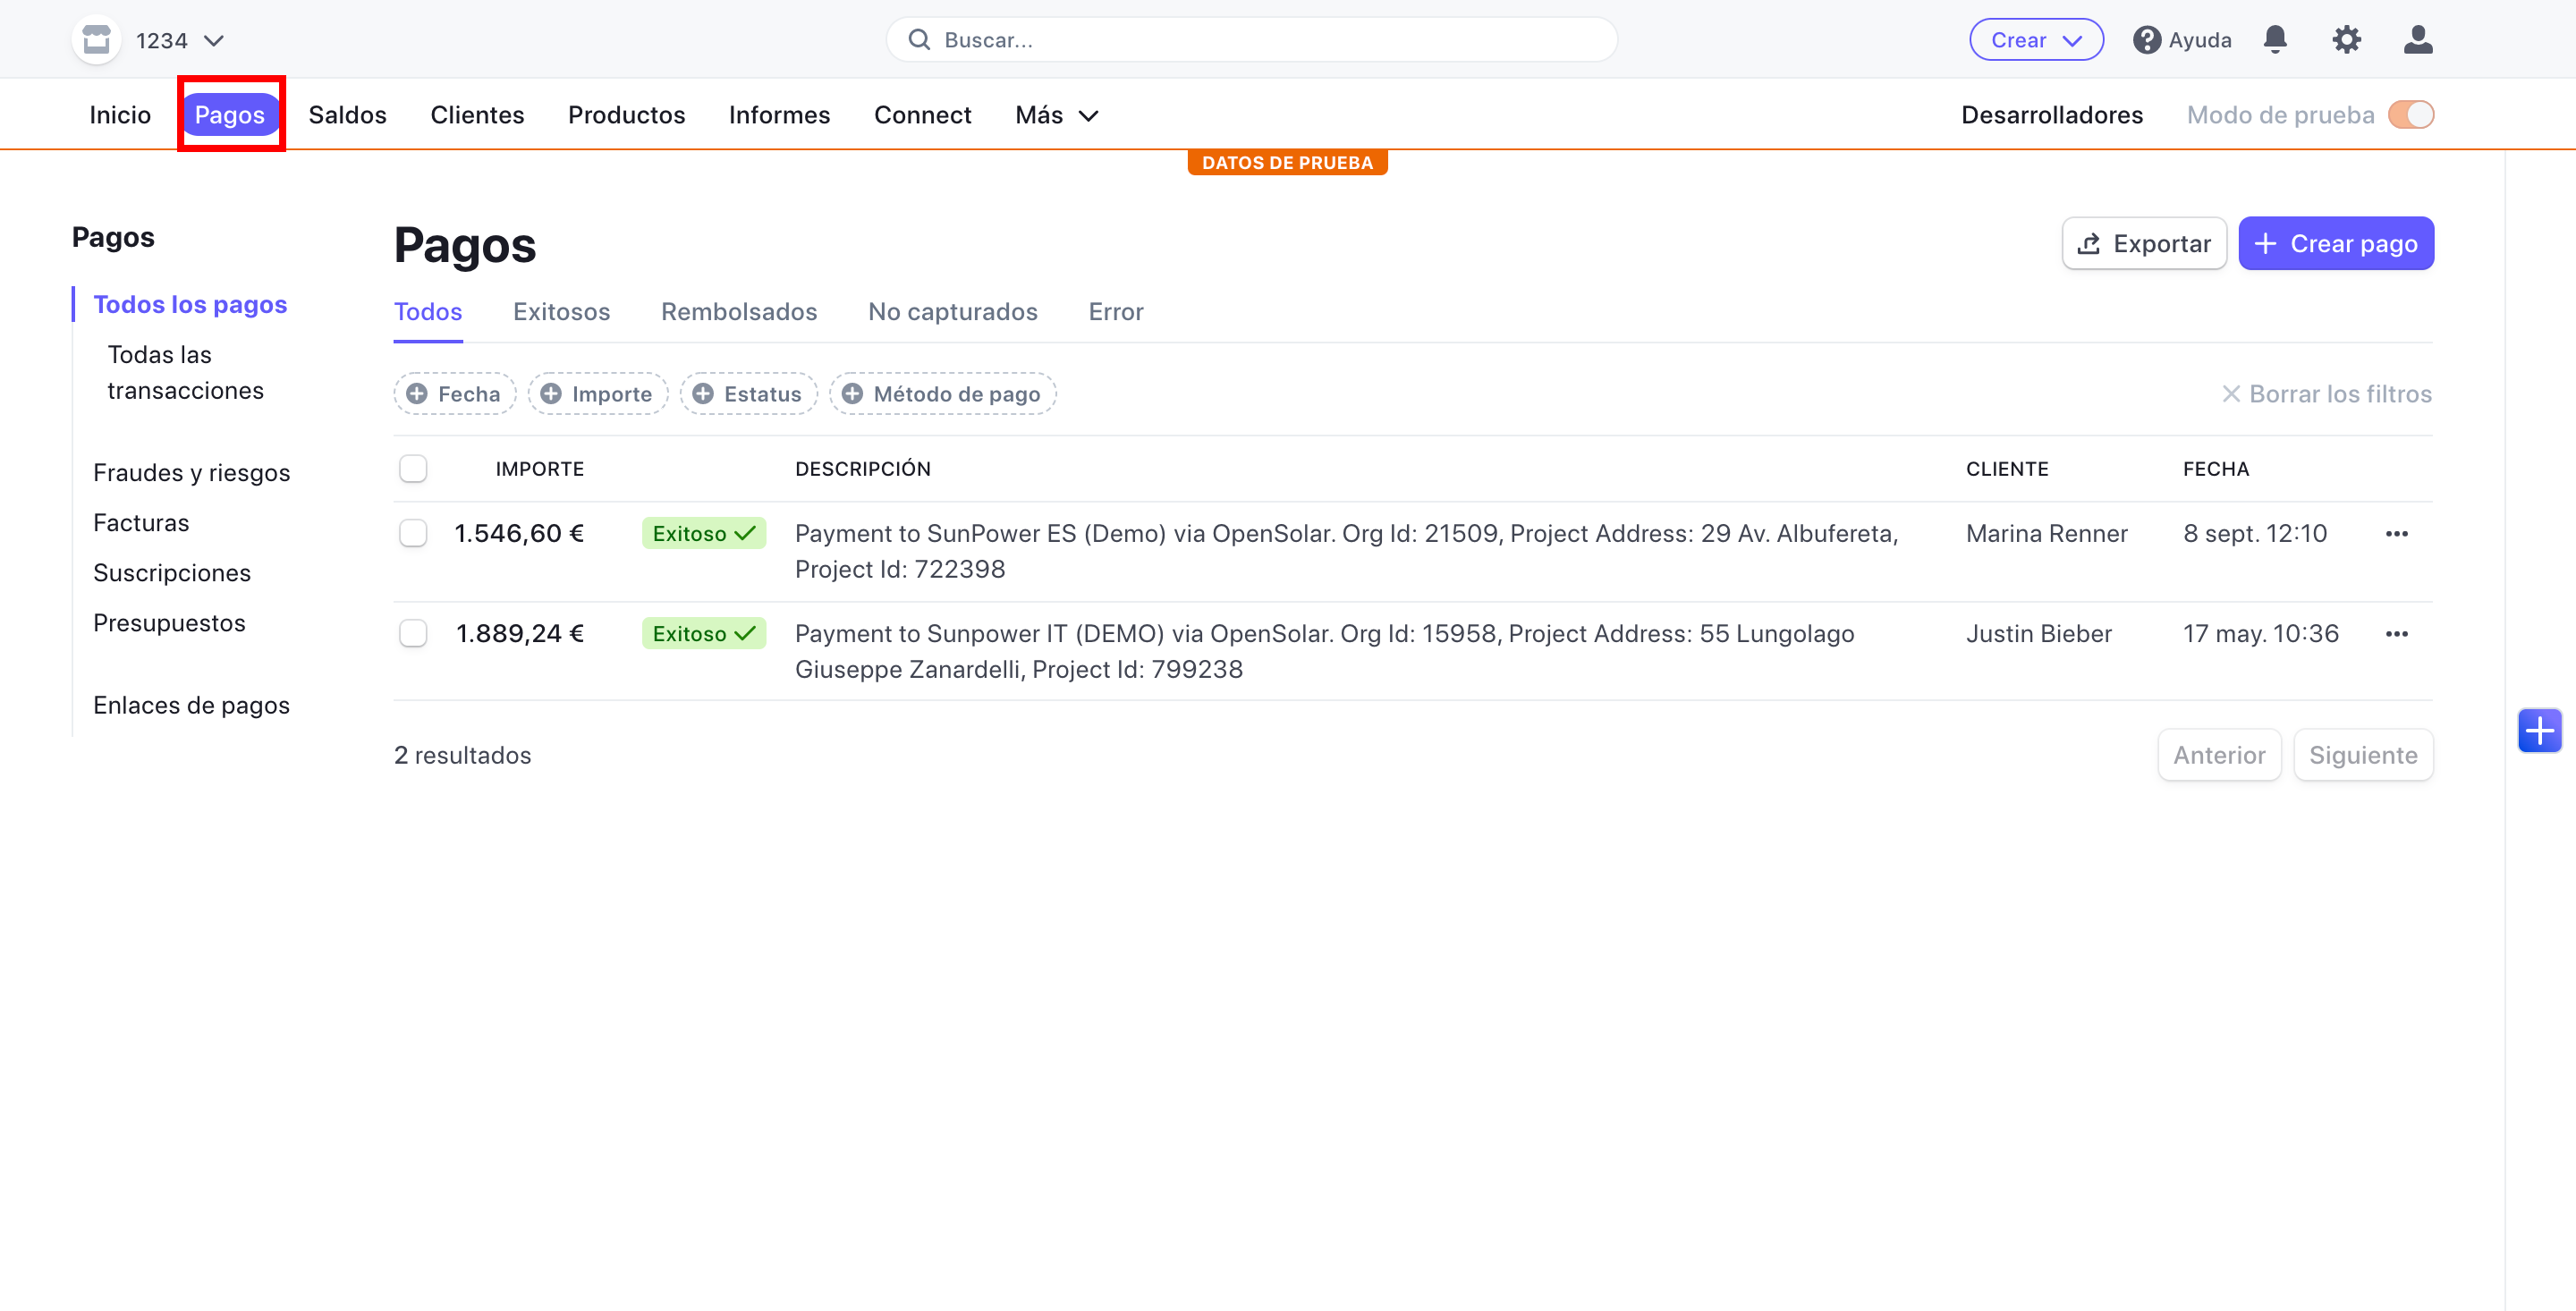Screen dimensions: 2576x1311
Task: Click the FECHA column header
Action: pos(2215,469)
